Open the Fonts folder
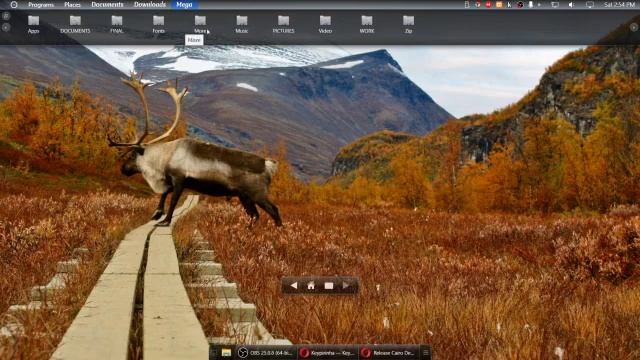 158,24
